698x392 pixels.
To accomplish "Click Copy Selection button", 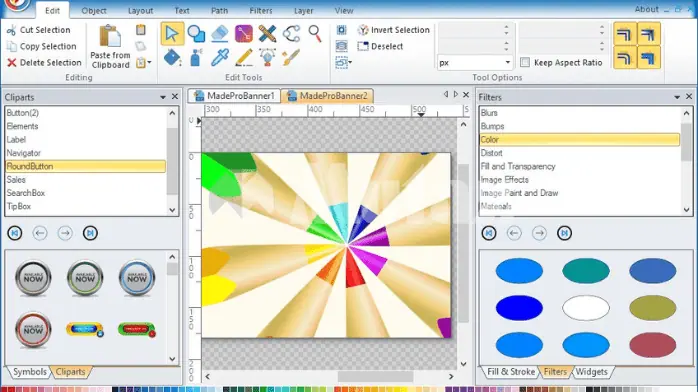I will [x=42, y=46].
